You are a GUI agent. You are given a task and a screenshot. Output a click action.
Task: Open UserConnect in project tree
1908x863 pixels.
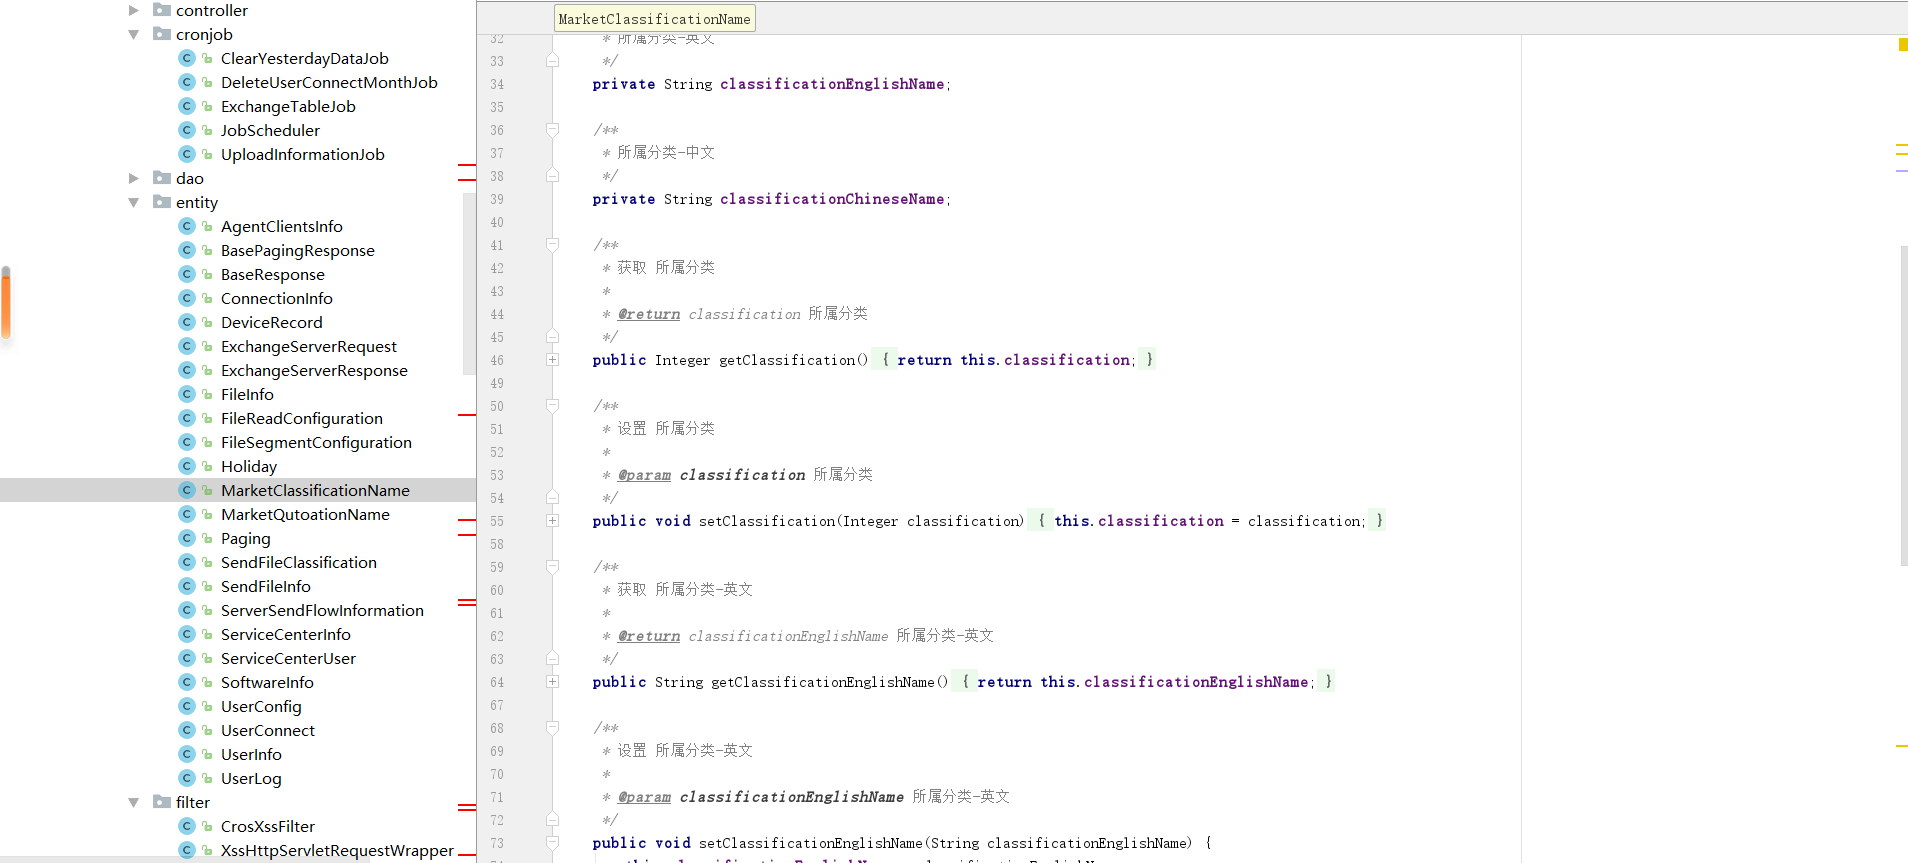point(268,730)
